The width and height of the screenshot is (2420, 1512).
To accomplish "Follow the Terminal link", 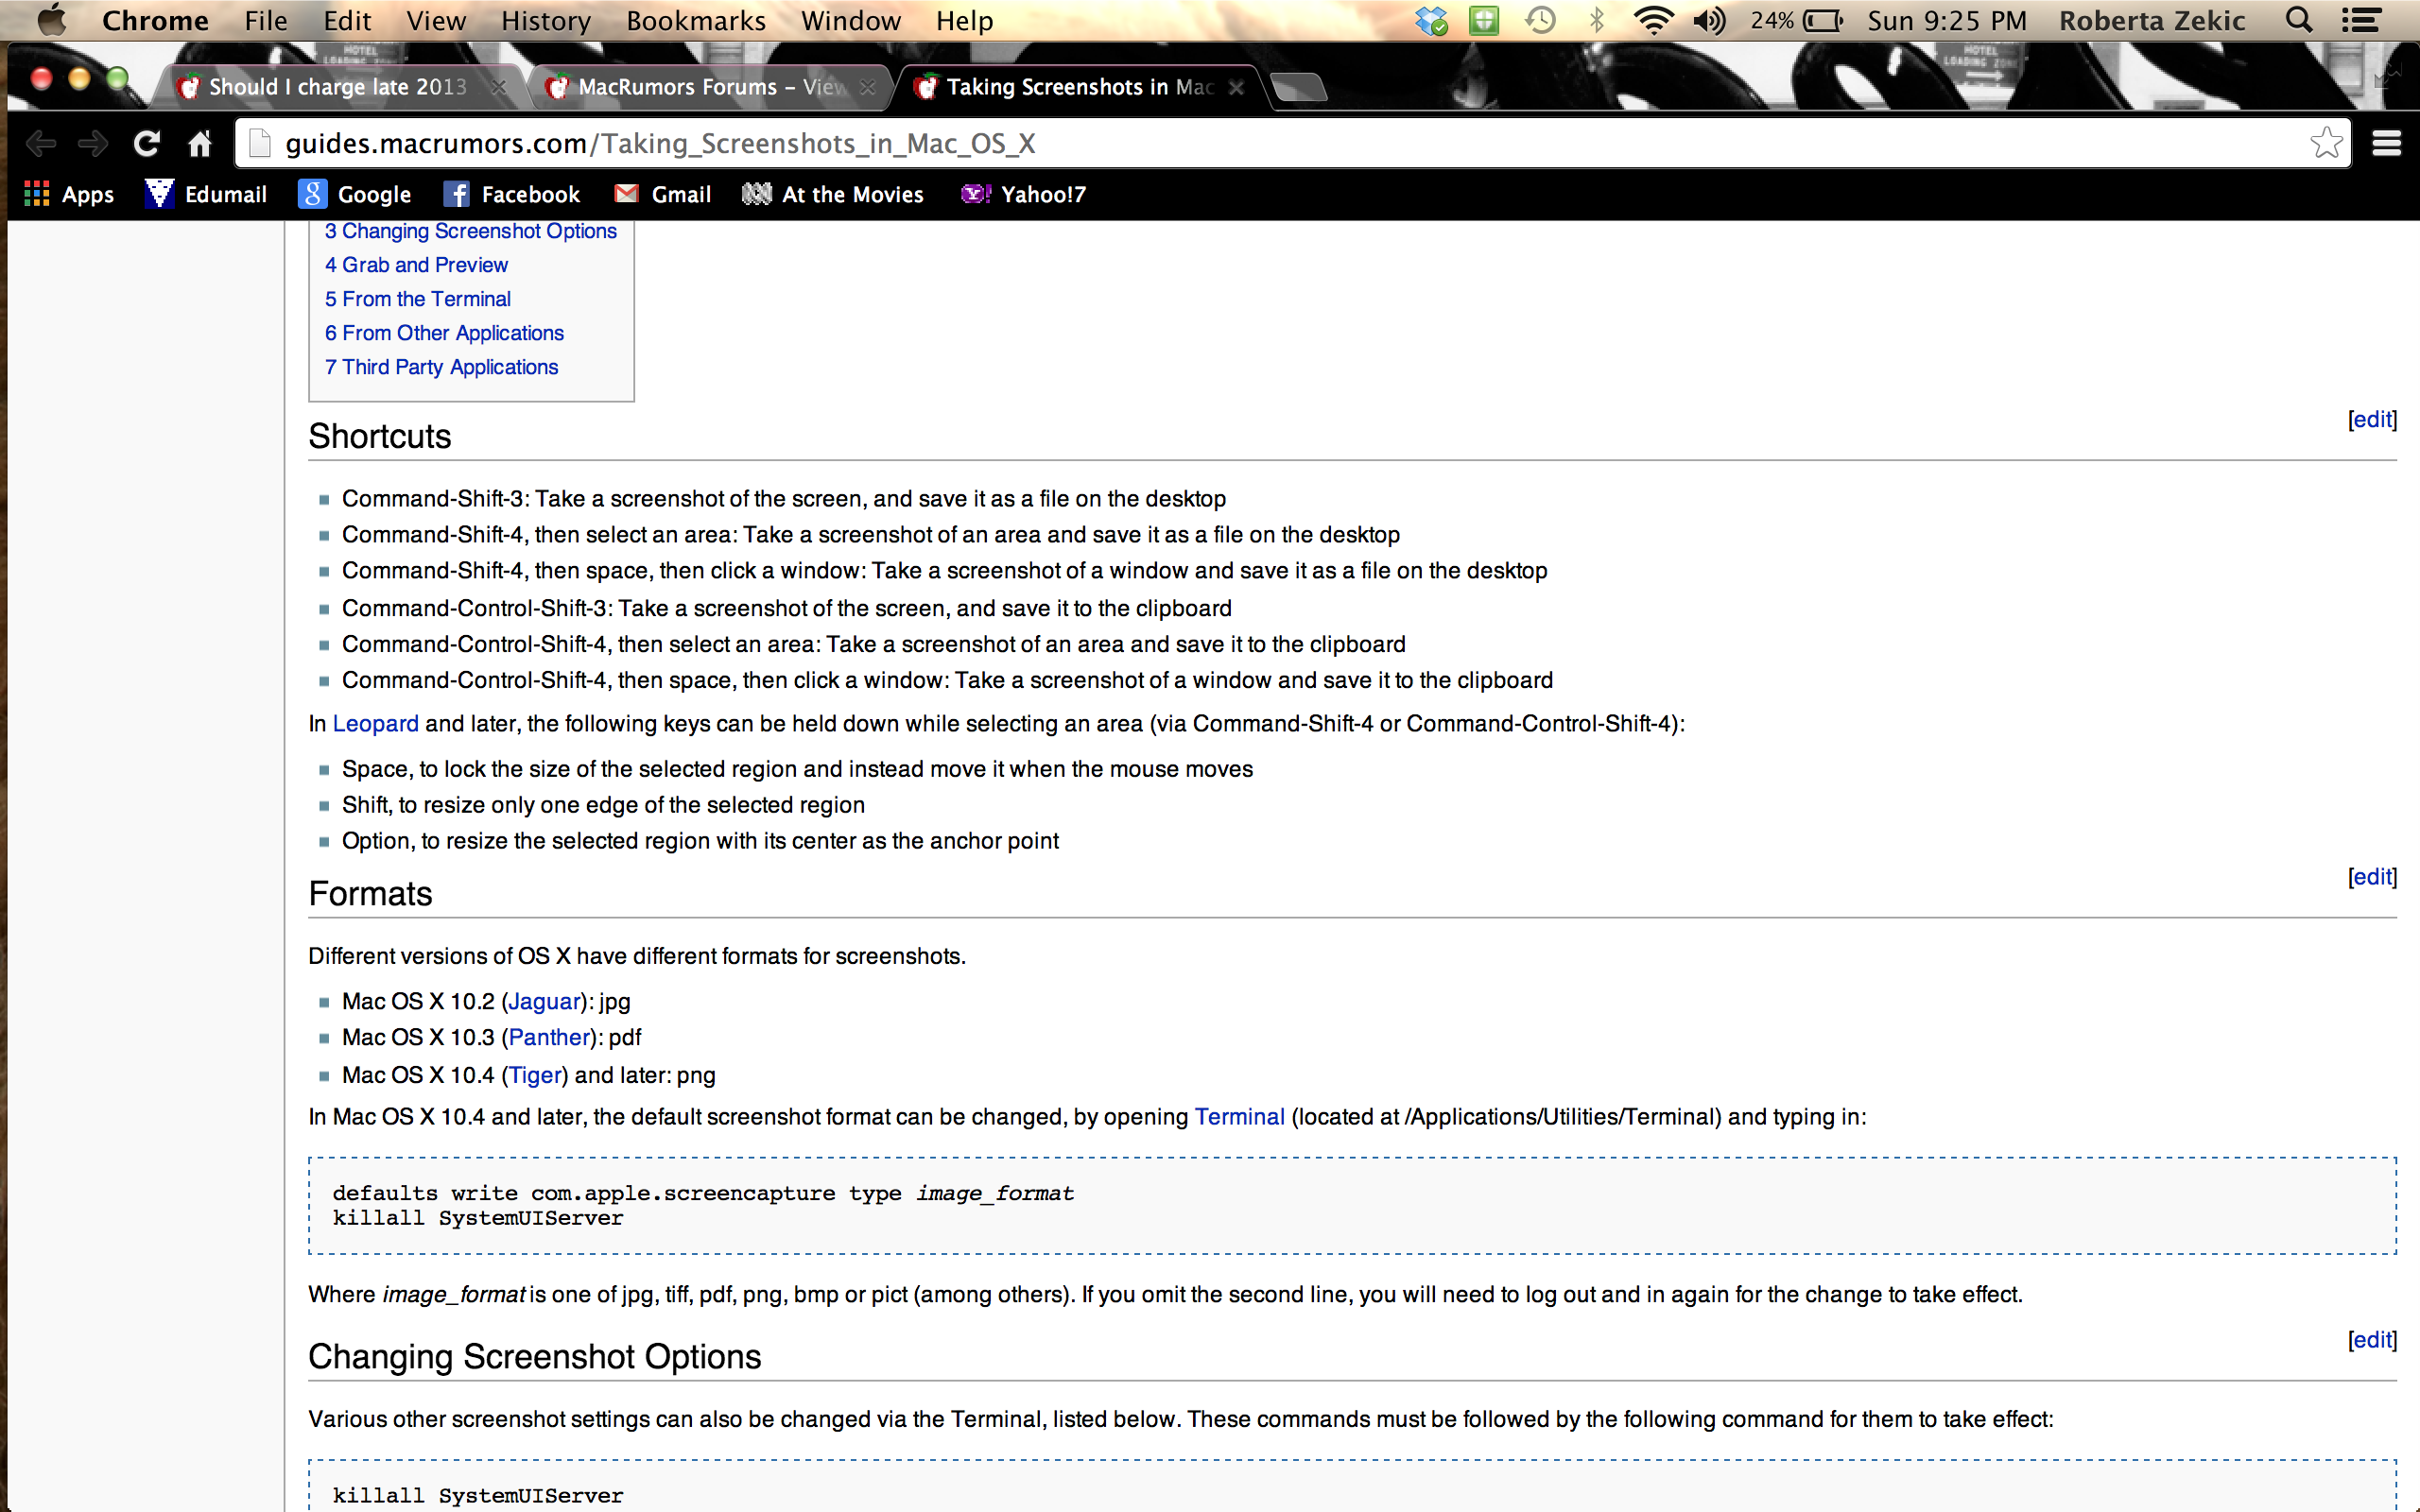I will (1239, 1117).
